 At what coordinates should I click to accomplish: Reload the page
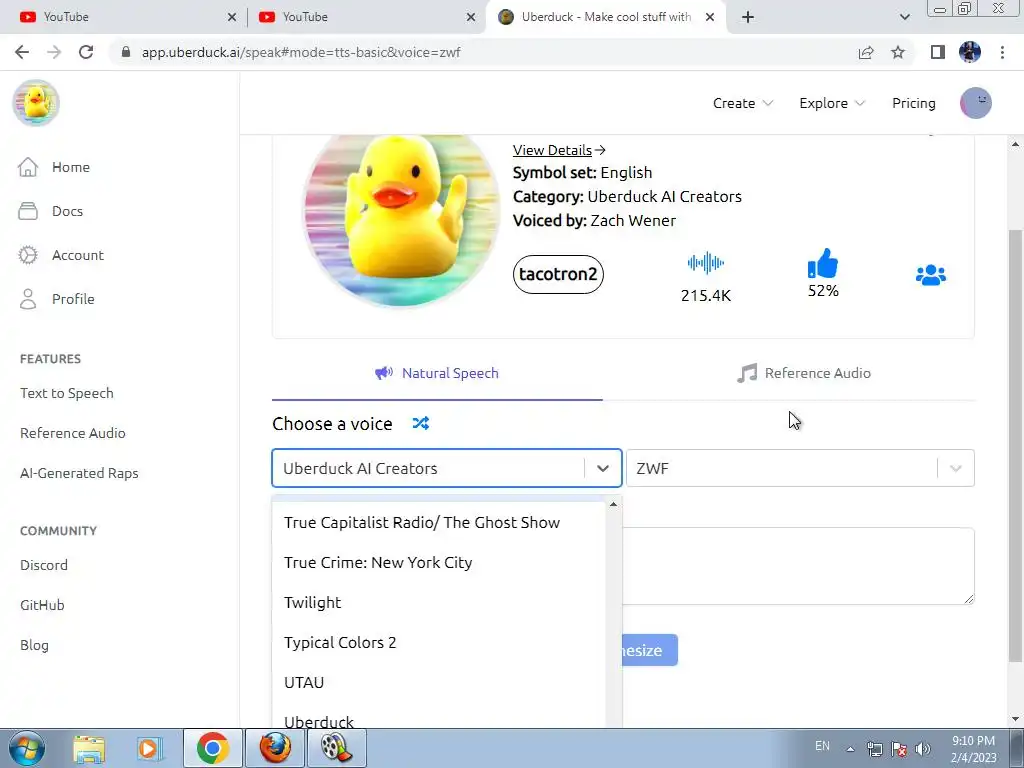tap(86, 52)
